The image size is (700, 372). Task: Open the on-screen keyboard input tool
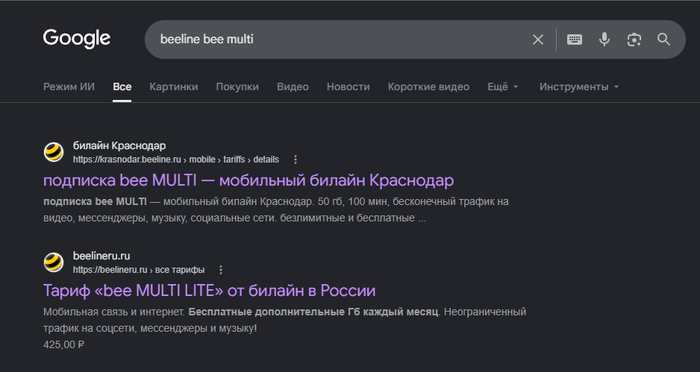(x=575, y=39)
